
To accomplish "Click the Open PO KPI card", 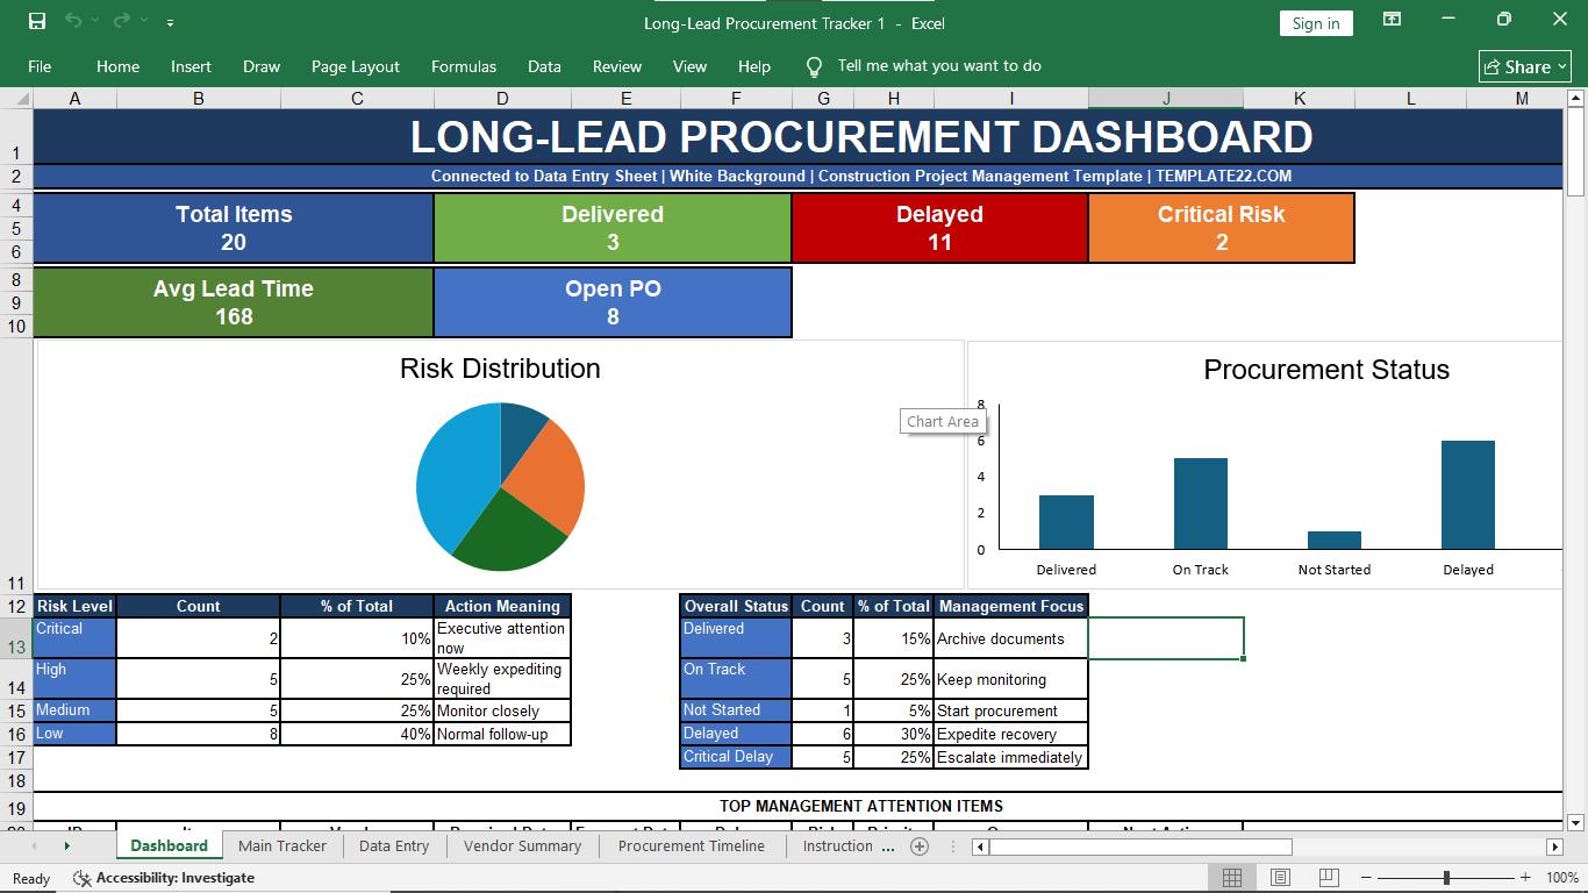I will click(613, 302).
